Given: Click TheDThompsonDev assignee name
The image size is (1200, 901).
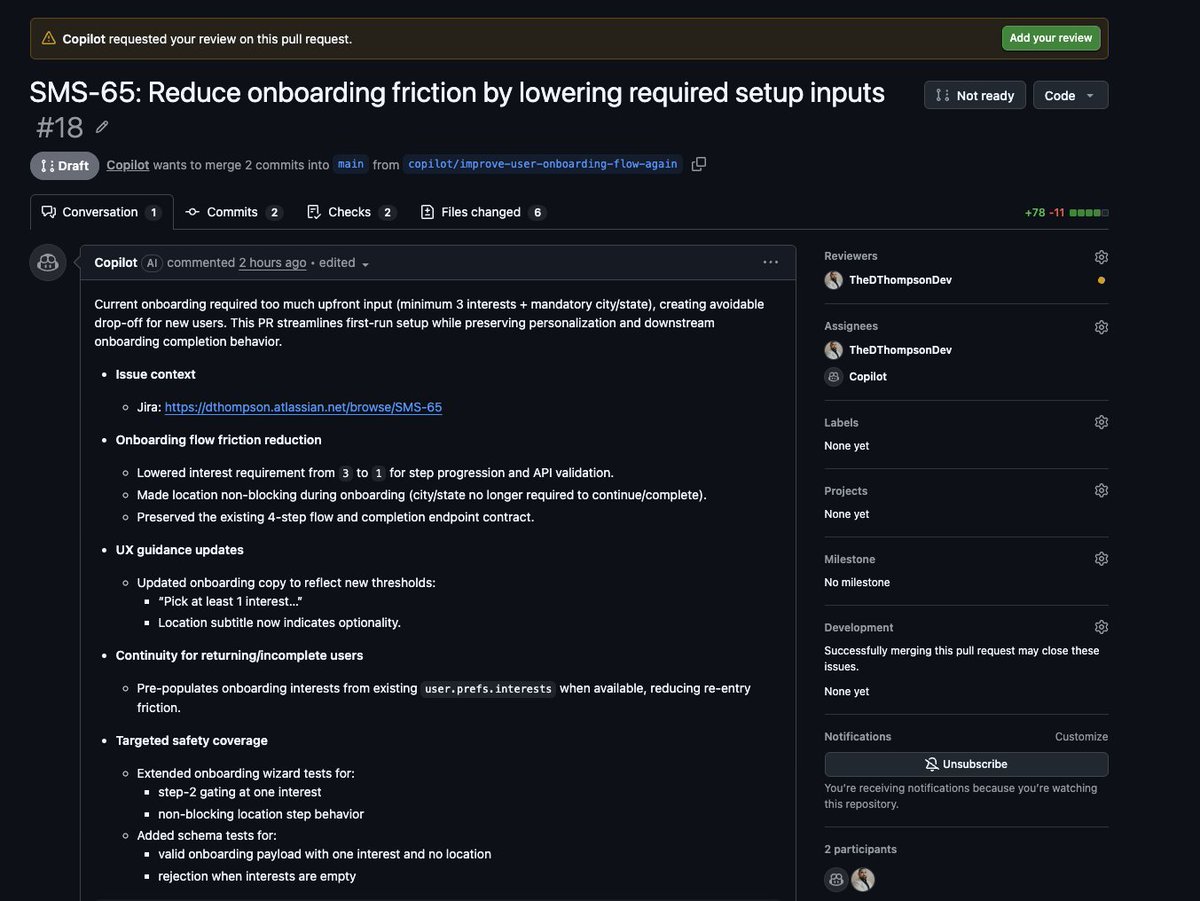Looking at the screenshot, I should click(900, 350).
